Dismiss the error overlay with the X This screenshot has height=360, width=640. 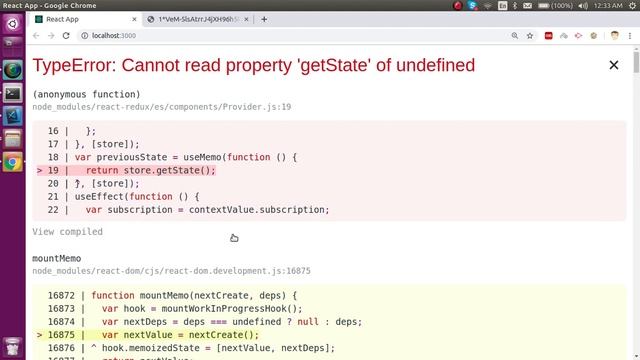tap(613, 65)
